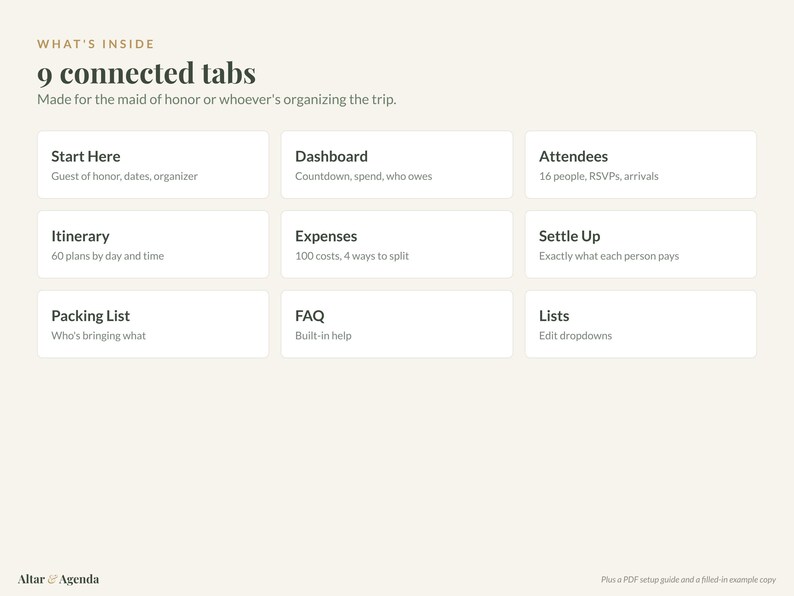794x596 pixels.
Task: Click '100 costs, 4 ways to split' text
Action: coord(352,256)
